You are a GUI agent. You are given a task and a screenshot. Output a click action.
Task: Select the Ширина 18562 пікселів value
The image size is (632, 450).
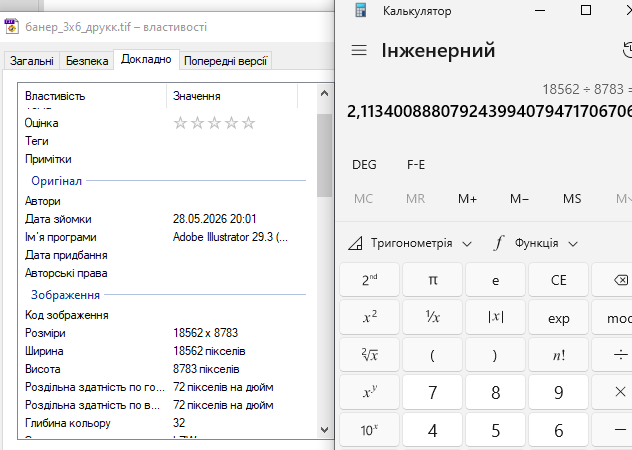209,351
